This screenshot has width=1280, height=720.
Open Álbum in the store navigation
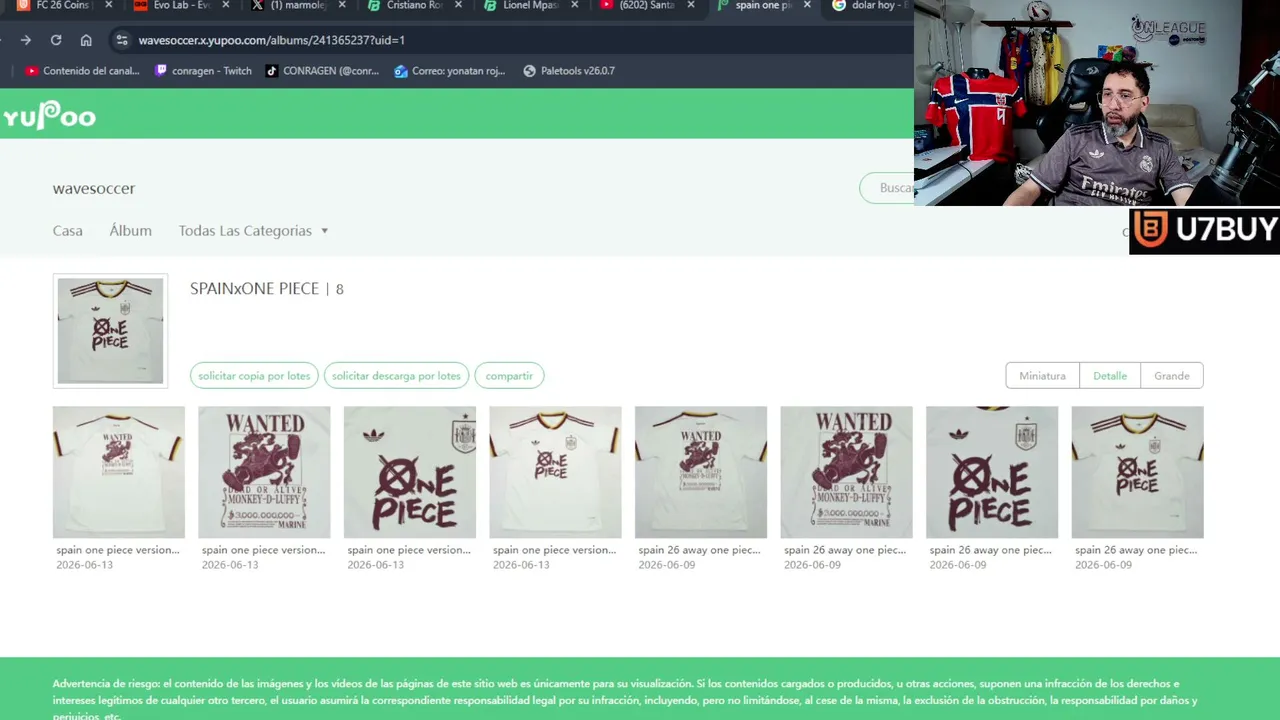[x=131, y=231]
